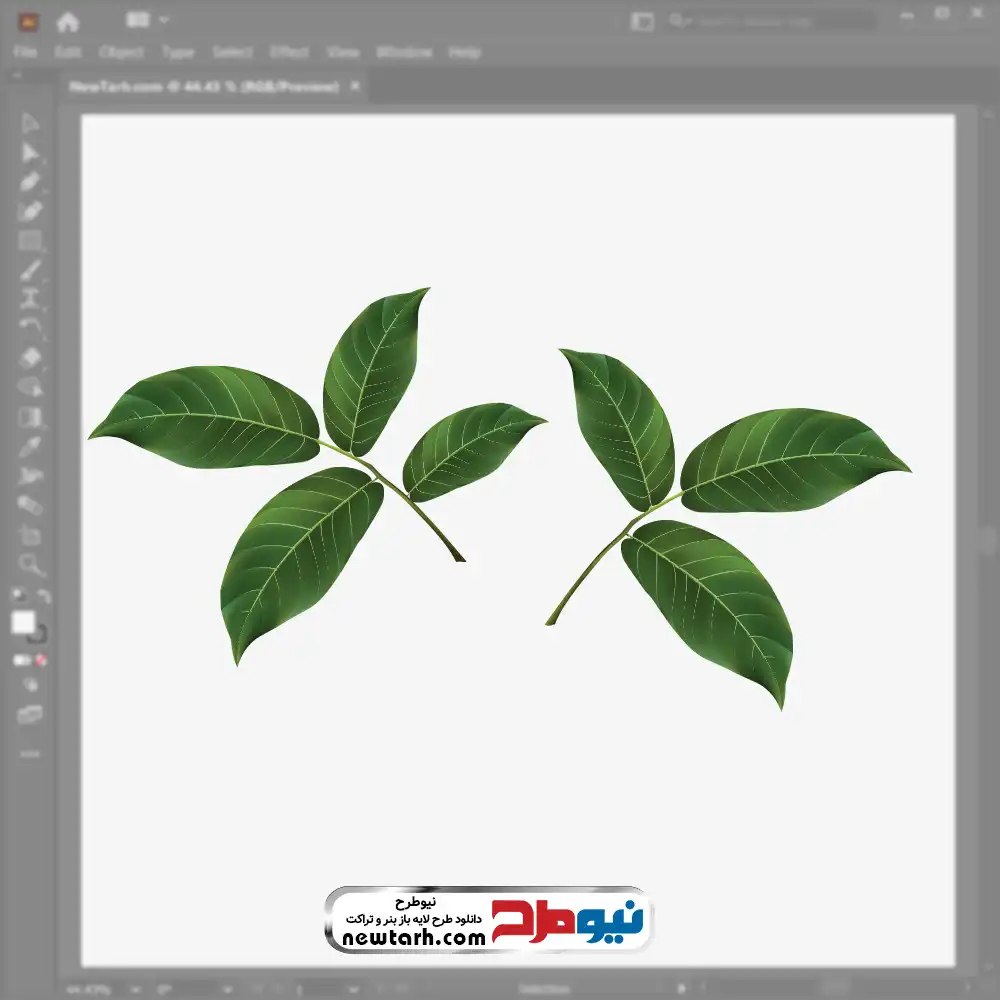Screen dimensions: 1000x1000
Task: Open the workspace switcher icon
Action: [642, 21]
